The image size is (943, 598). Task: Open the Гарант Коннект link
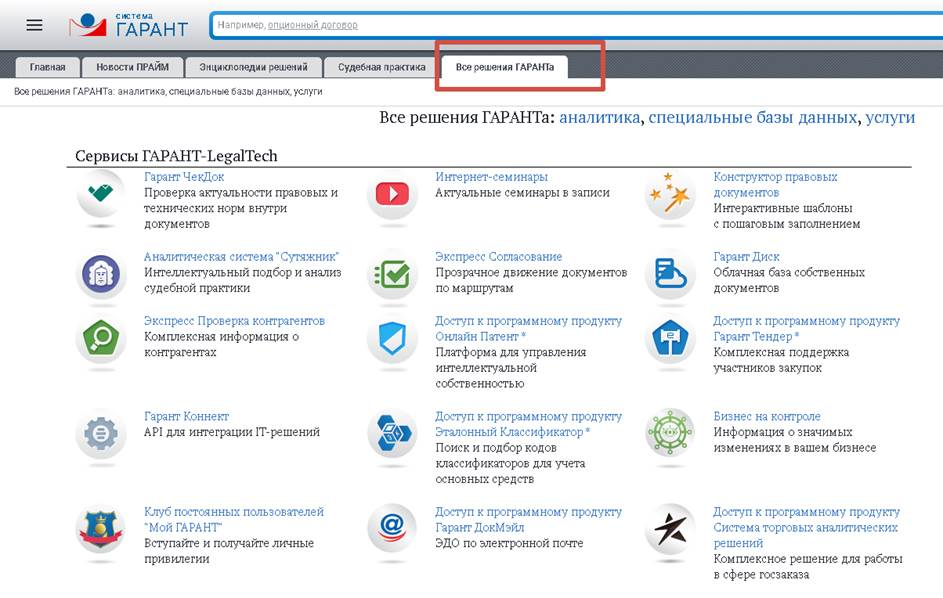coord(186,416)
